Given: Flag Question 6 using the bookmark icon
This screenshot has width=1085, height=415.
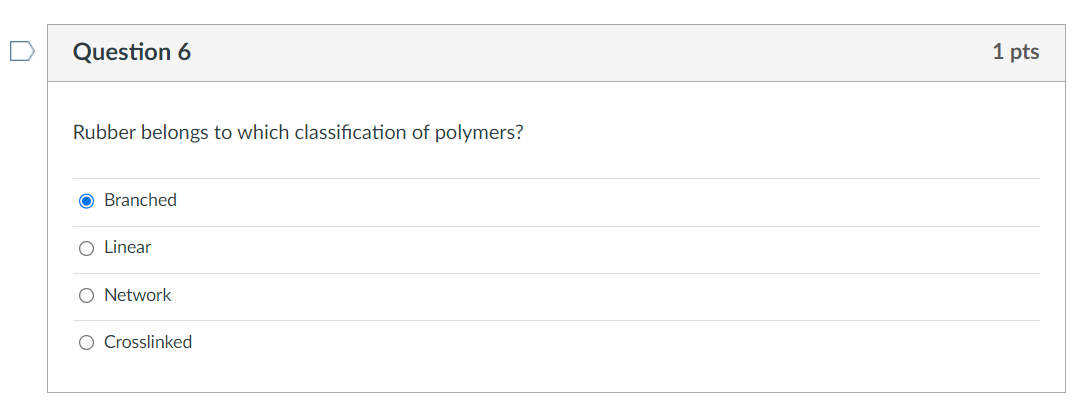Looking at the screenshot, I should pos(22,51).
